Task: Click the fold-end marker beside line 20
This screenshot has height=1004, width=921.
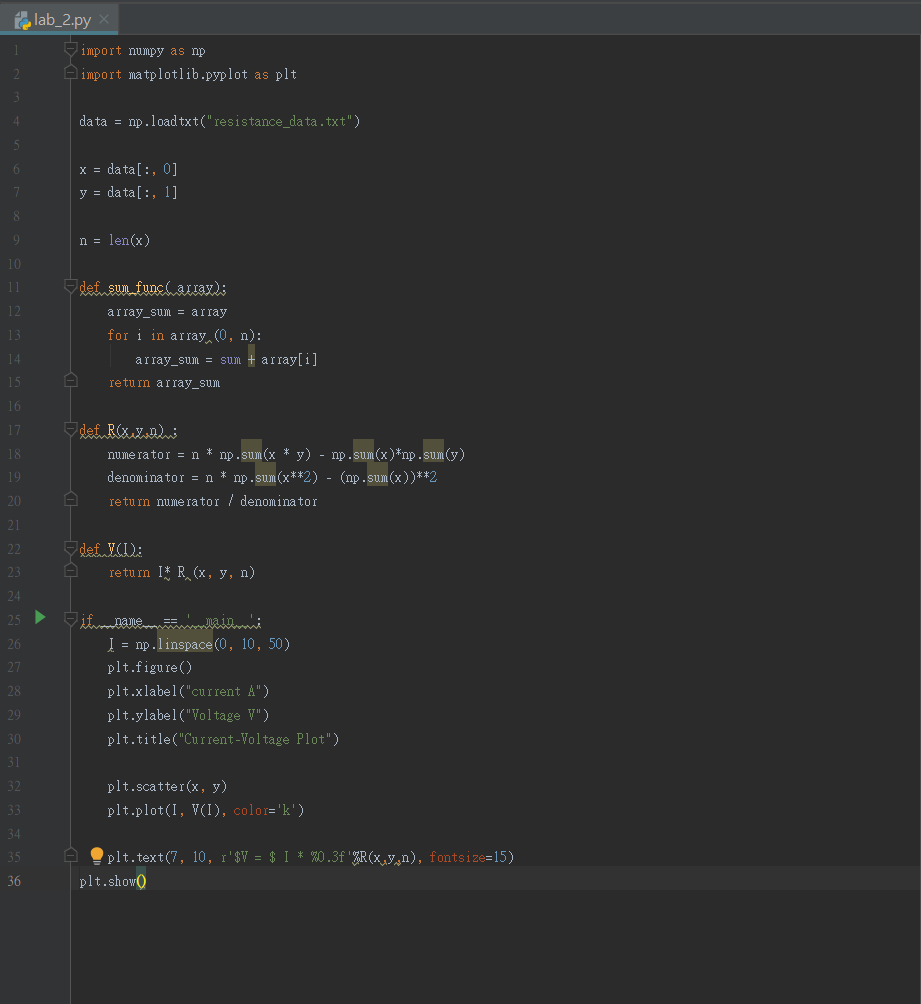Action: [70, 499]
